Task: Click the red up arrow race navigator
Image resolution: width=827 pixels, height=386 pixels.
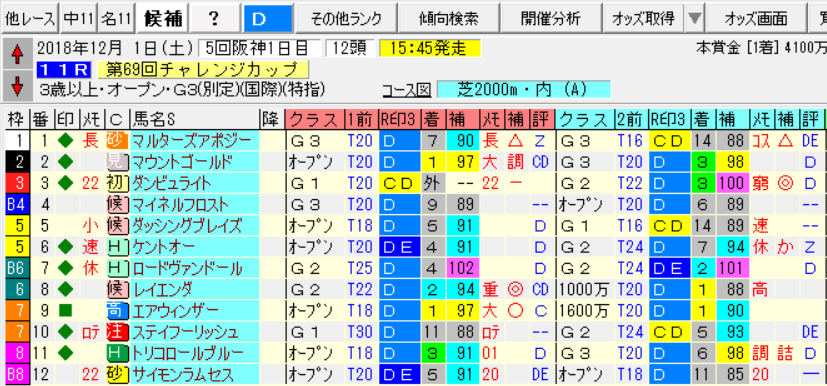Action: tap(18, 54)
